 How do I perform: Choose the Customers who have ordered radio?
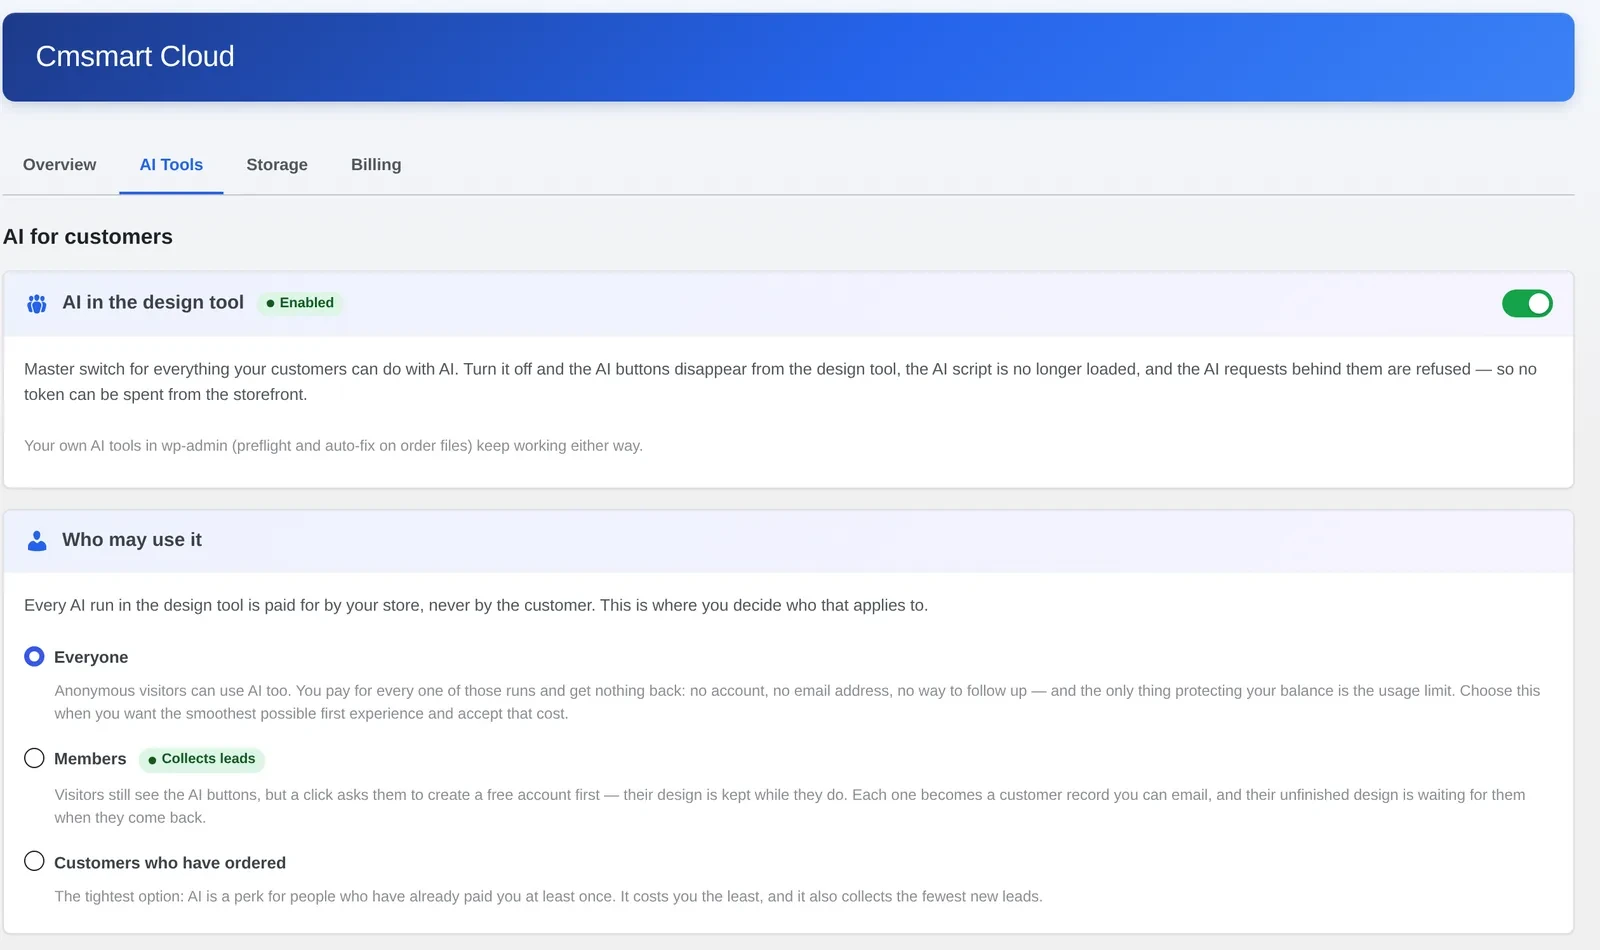[x=34, y=861]
